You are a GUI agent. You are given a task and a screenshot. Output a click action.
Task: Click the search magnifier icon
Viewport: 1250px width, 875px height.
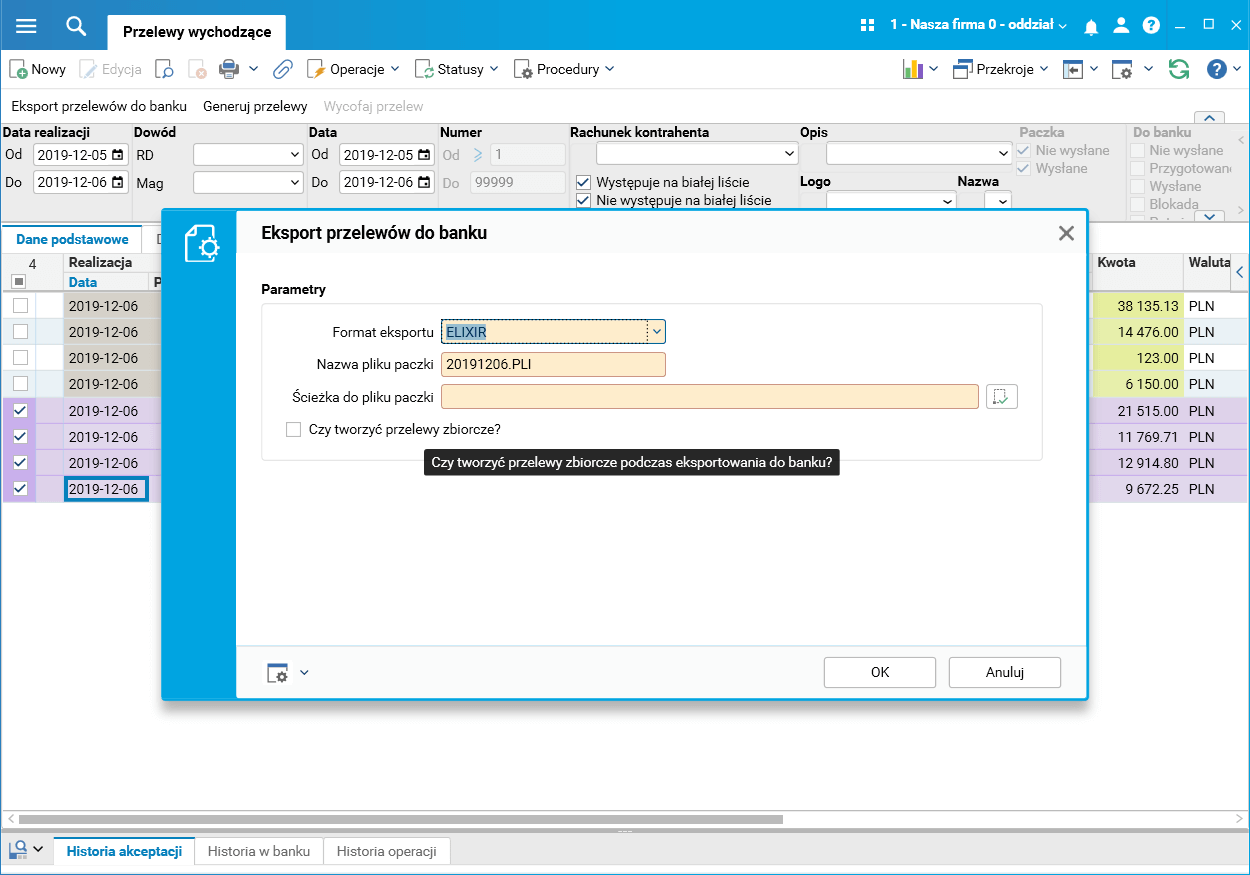[77, 26]
